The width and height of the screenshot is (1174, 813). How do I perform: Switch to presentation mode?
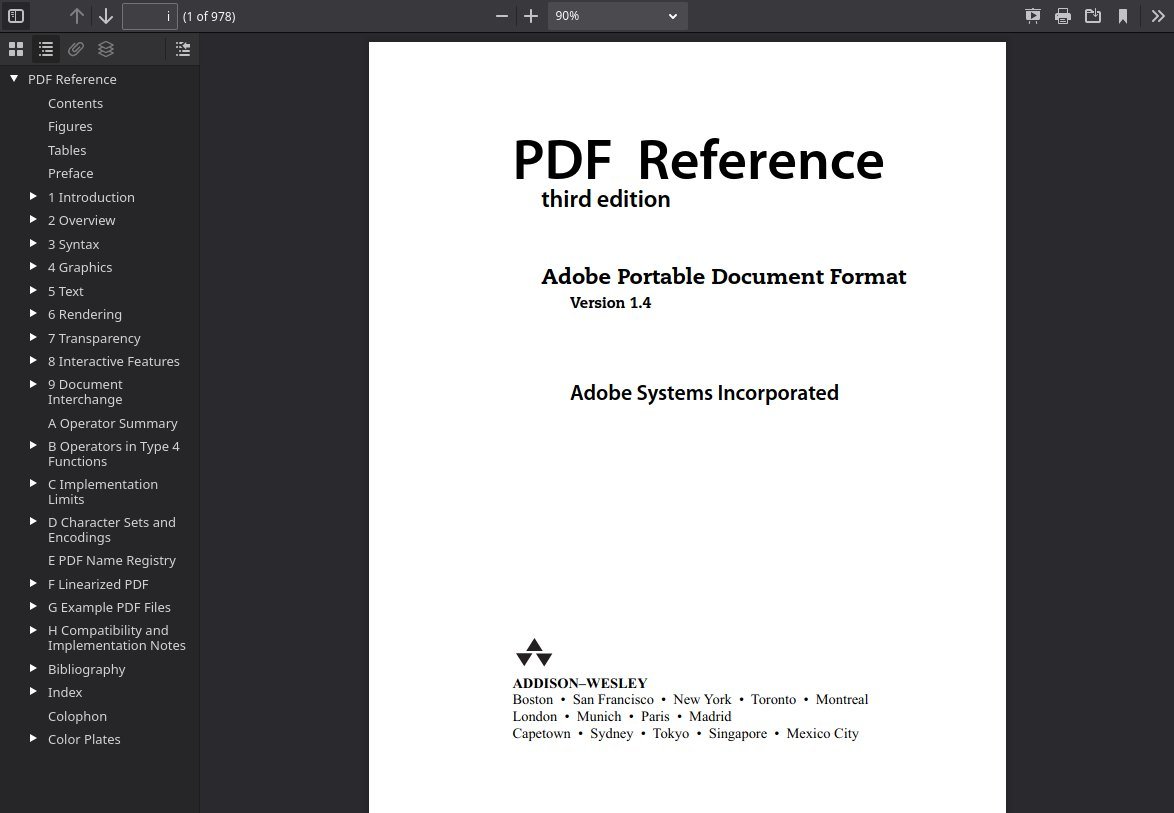[1032, 16]
